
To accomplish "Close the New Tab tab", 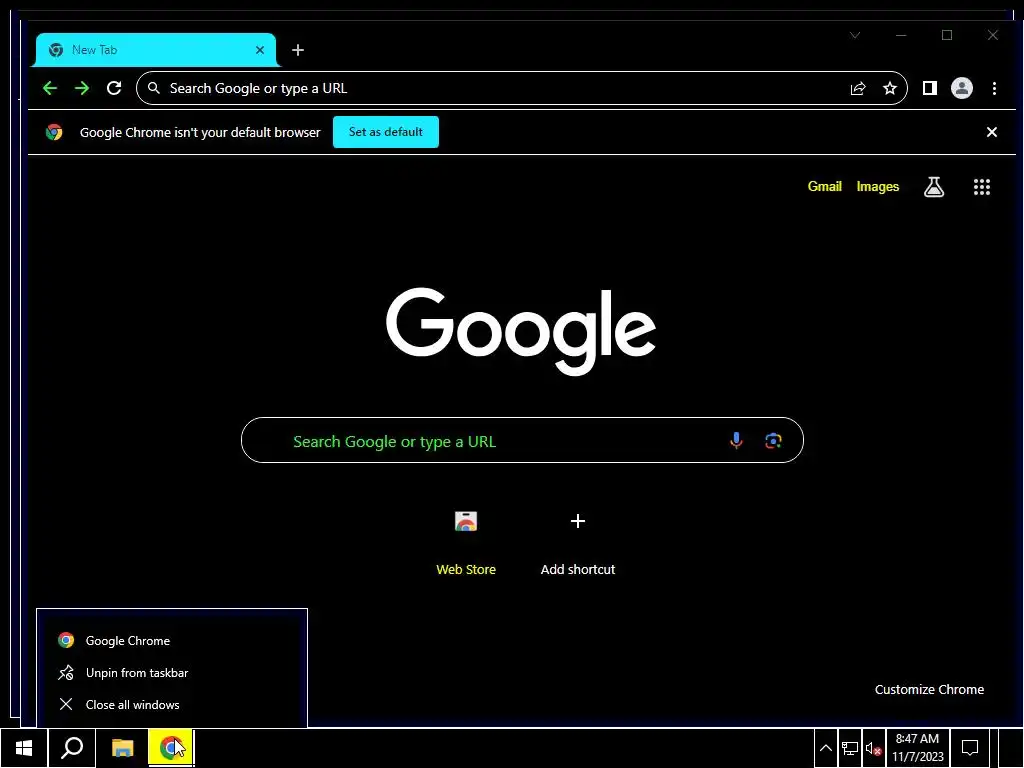I will [x=260, y=50].
